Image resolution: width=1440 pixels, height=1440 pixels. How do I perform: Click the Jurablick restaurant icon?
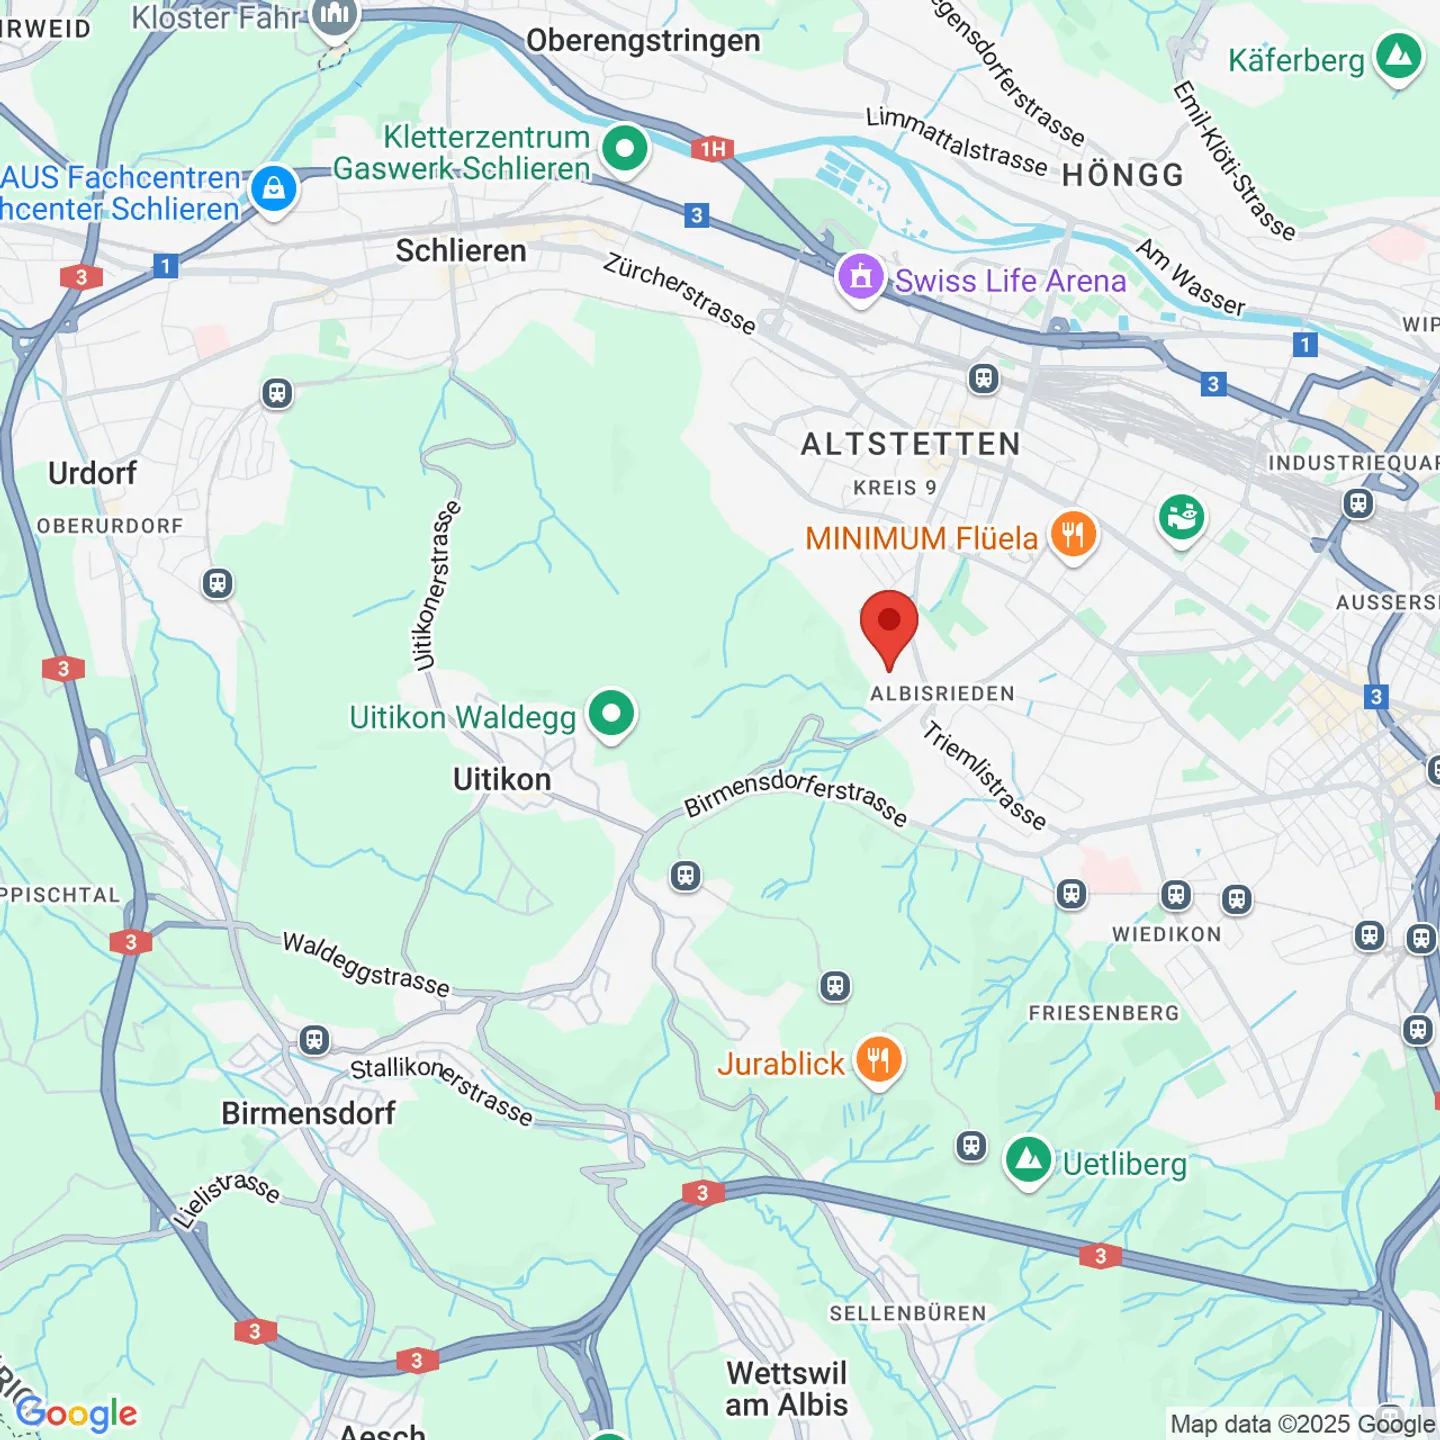coord(879,1061)
